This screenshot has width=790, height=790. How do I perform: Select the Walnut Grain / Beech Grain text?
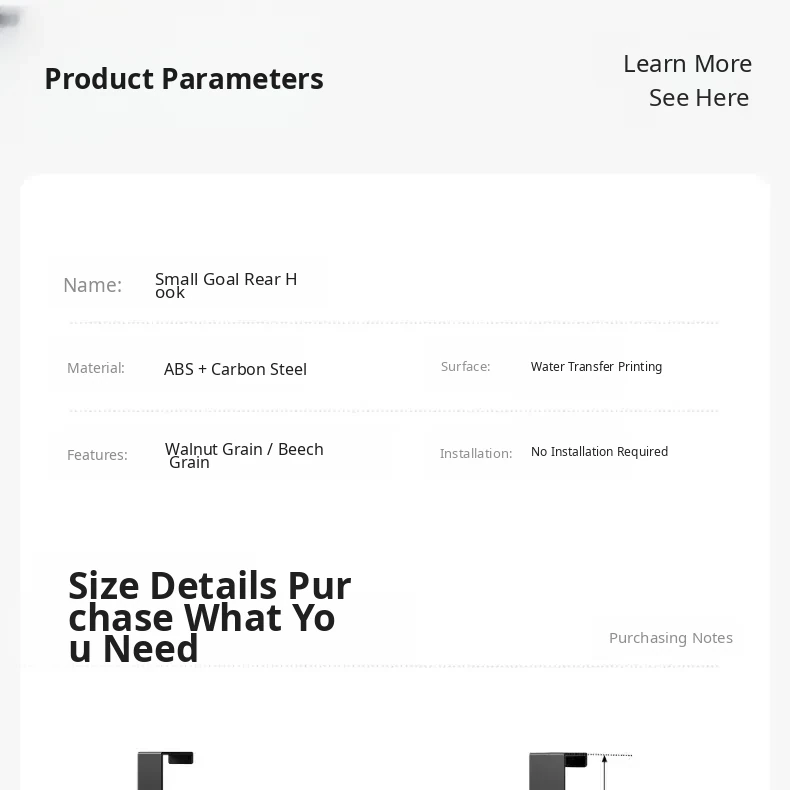(244, 455)
